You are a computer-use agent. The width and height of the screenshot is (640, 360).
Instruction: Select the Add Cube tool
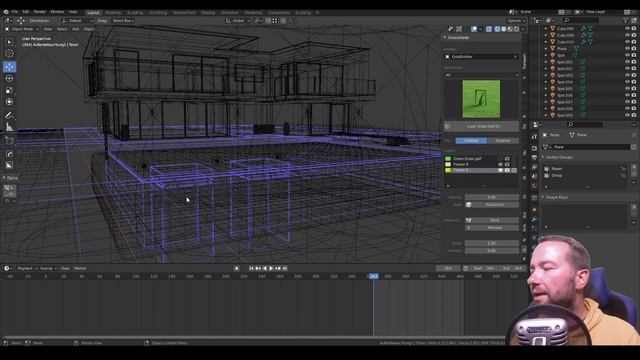pos(9,141)
